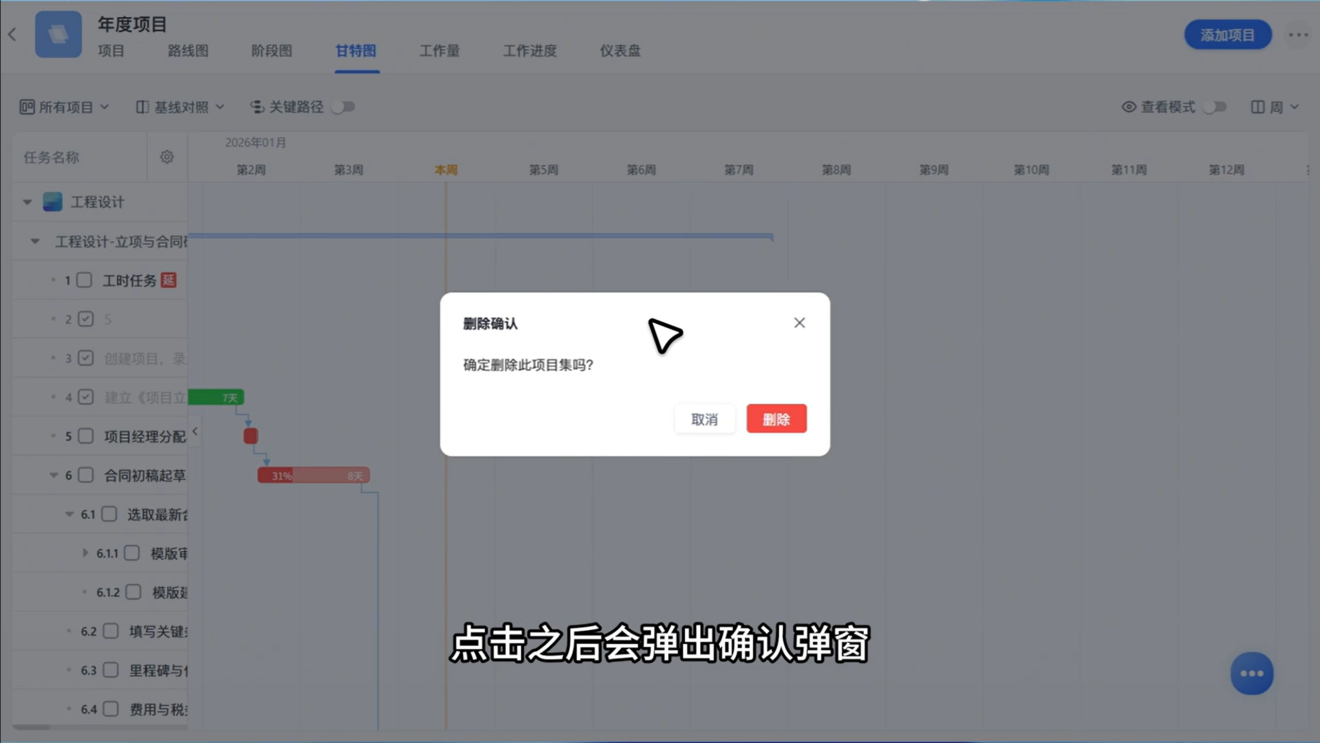This screenshot has width=1320, height=743.
Task: Check the checkbox for task 6.4 费用与税
Action: (x=111, y=709)
